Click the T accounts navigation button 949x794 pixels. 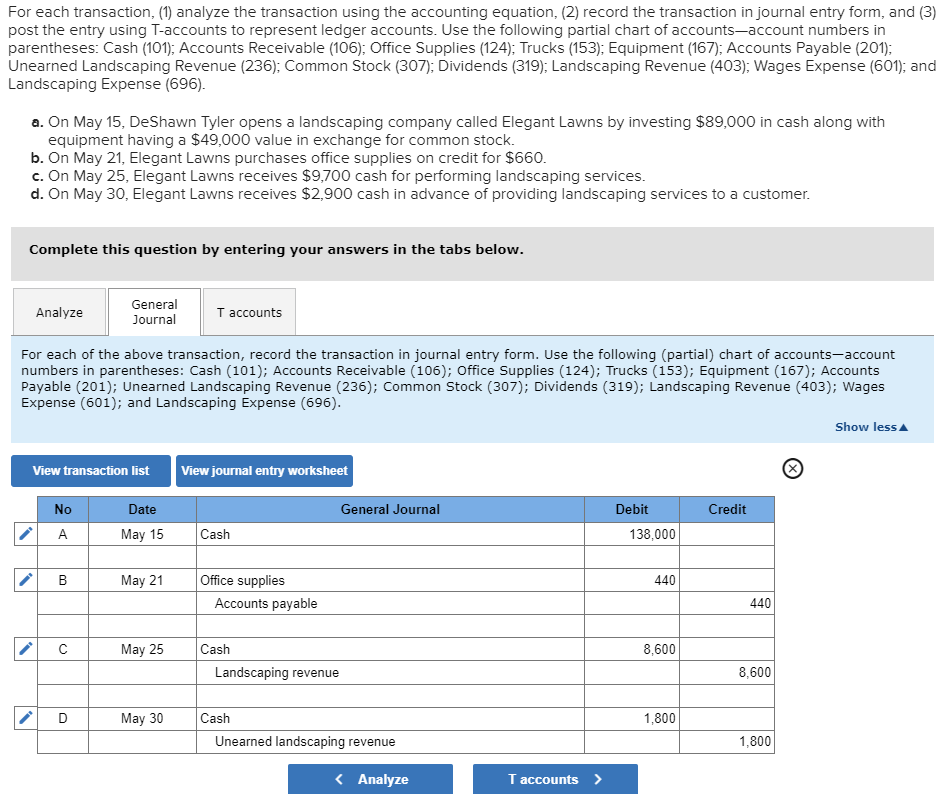(555, 779)
